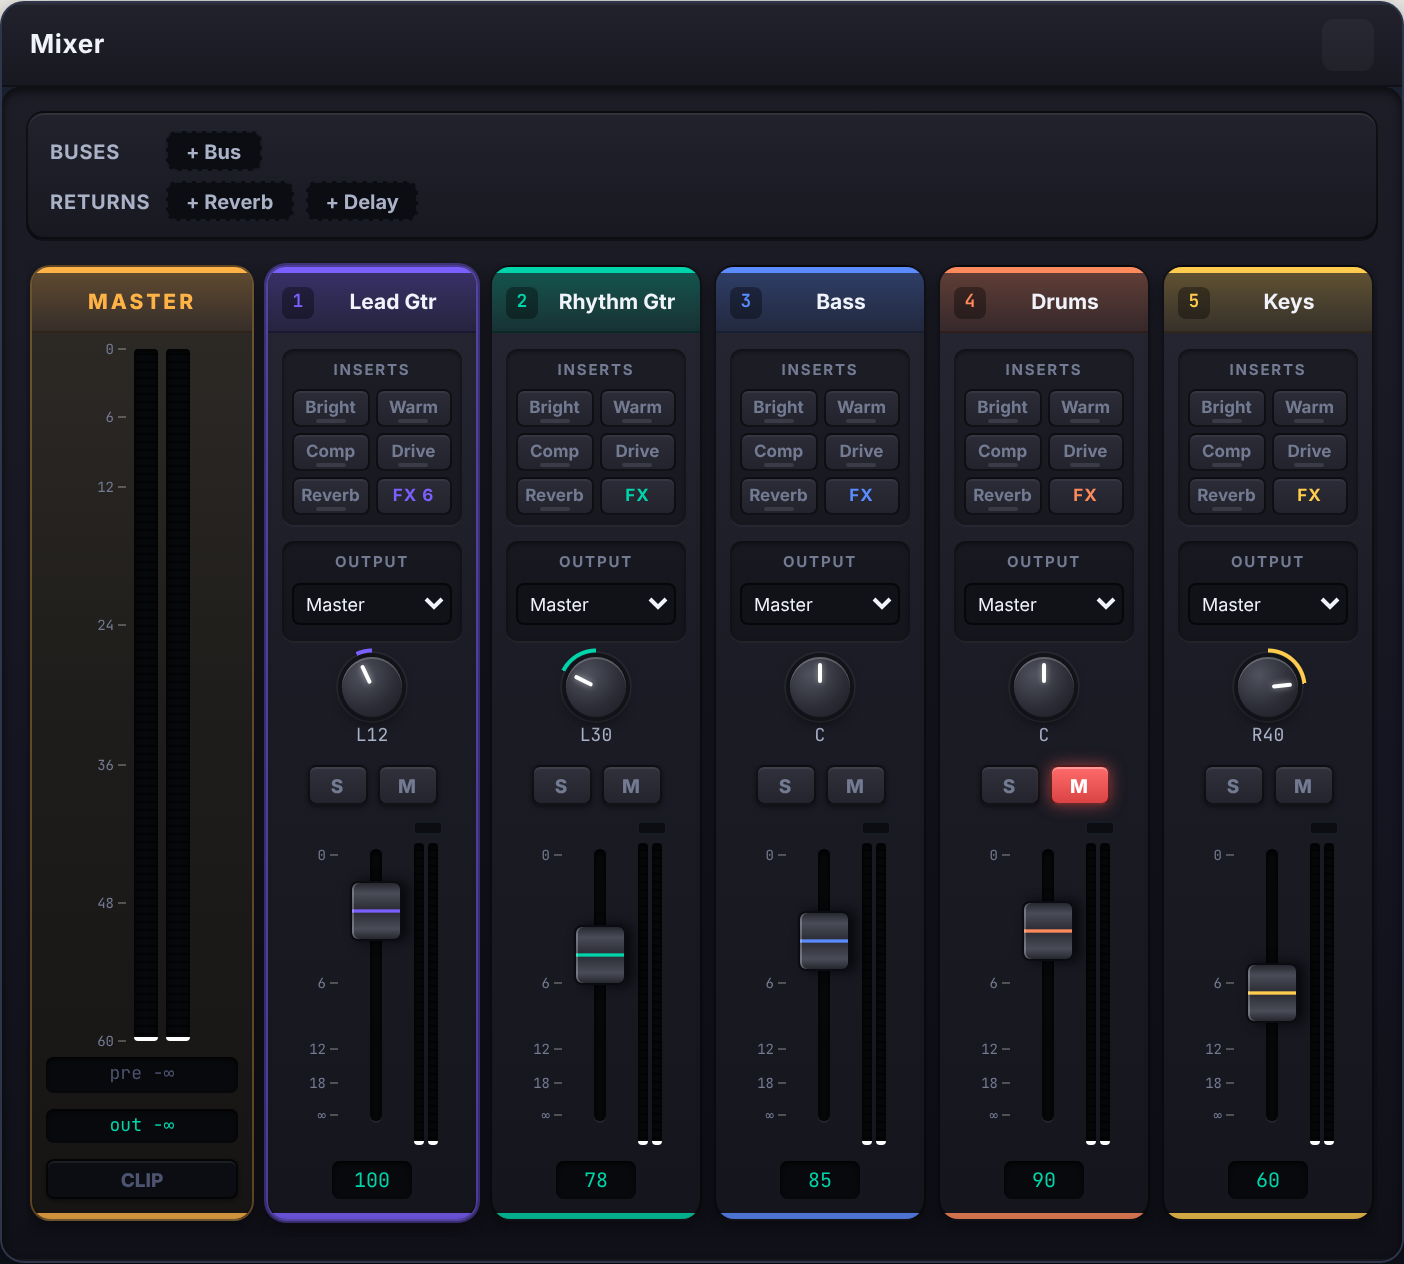Reset the master CLIP indicator

tap(142, 1180)
